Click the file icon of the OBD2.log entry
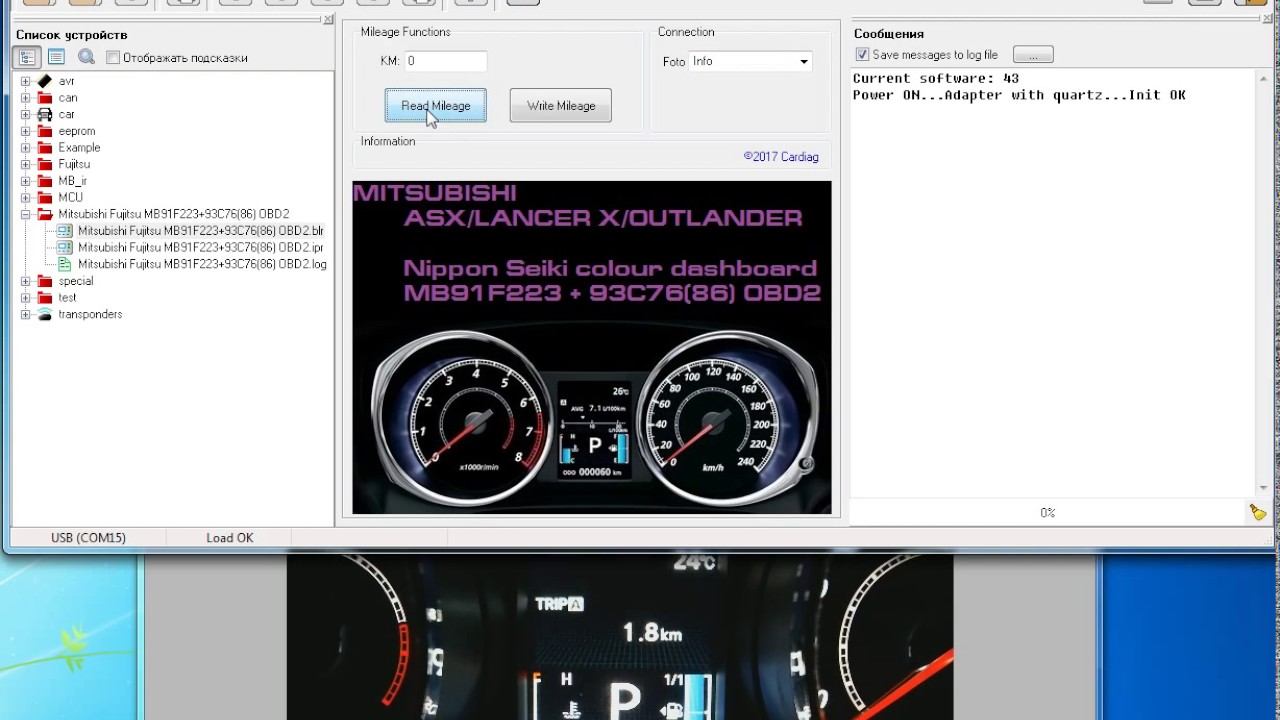The image size is (1280, 720). click(65, 264)
